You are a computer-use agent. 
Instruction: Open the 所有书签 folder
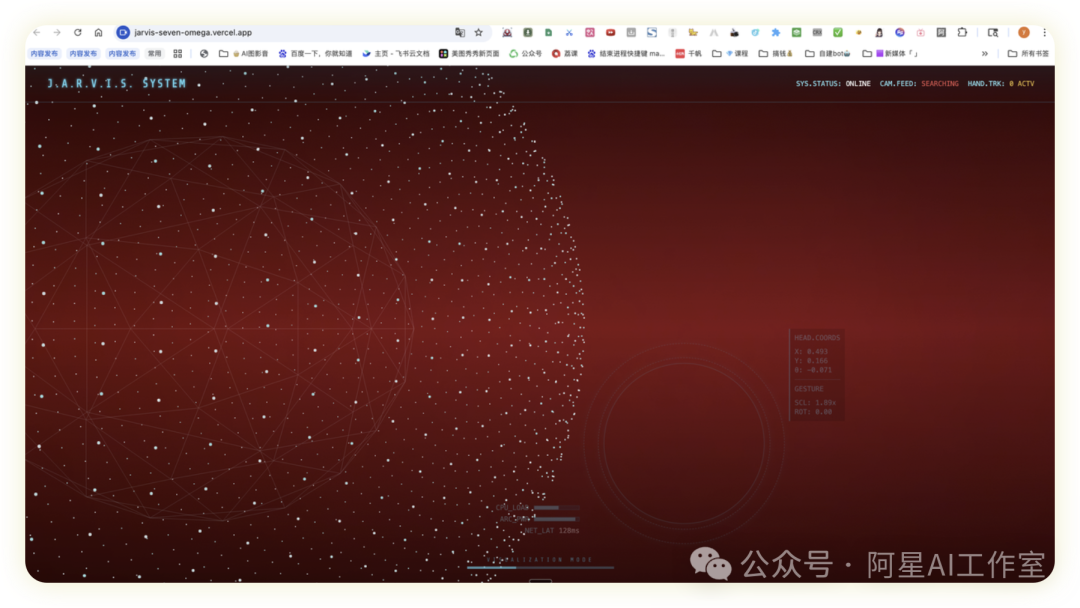1028,54
